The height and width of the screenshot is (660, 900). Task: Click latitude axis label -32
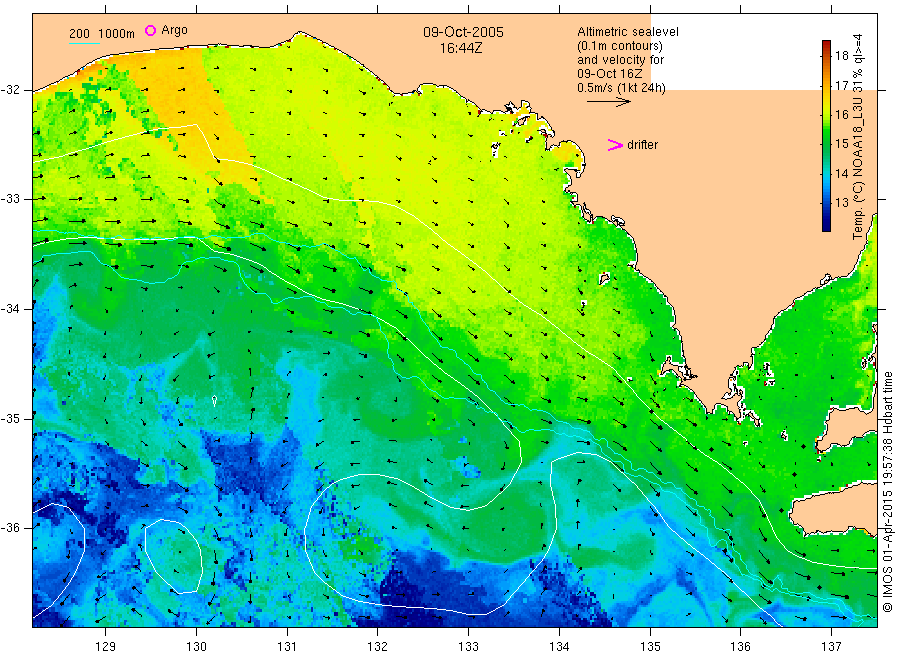(13, 90)
